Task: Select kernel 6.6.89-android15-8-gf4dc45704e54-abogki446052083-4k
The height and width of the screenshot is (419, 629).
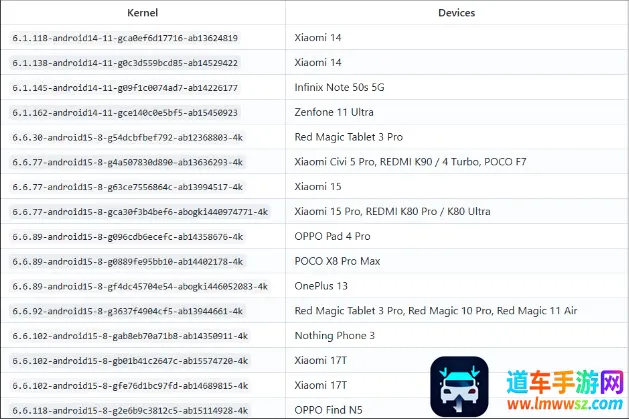Action: coord(140,287)
